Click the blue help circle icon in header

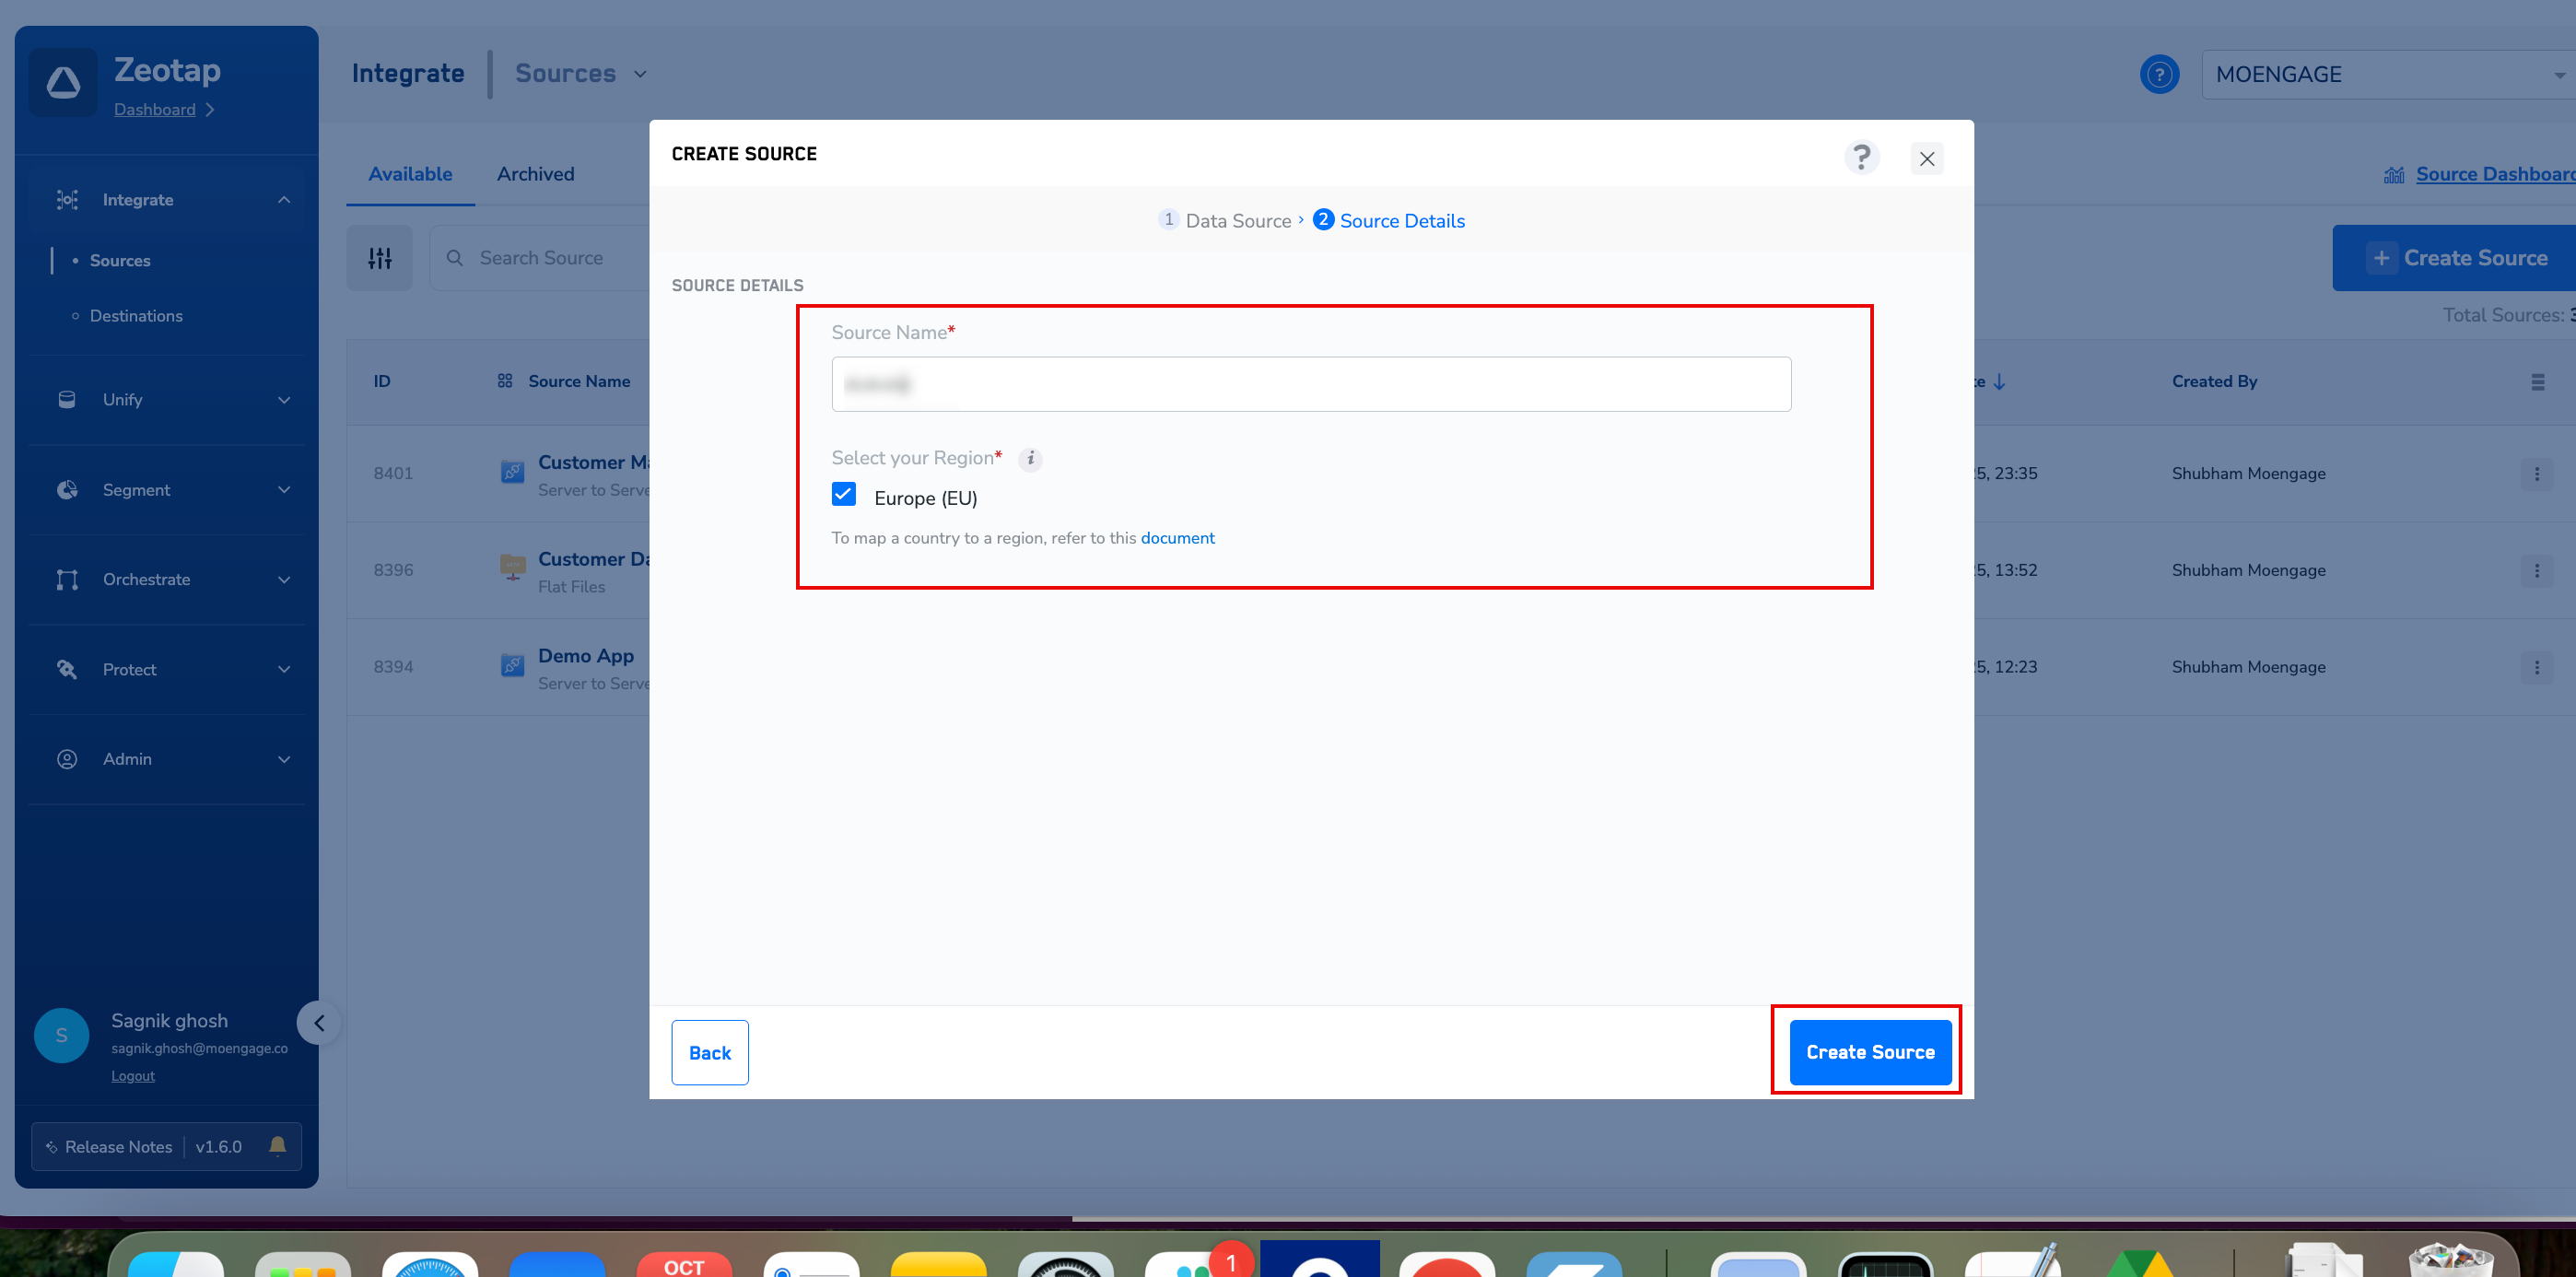click(2159, 75)
